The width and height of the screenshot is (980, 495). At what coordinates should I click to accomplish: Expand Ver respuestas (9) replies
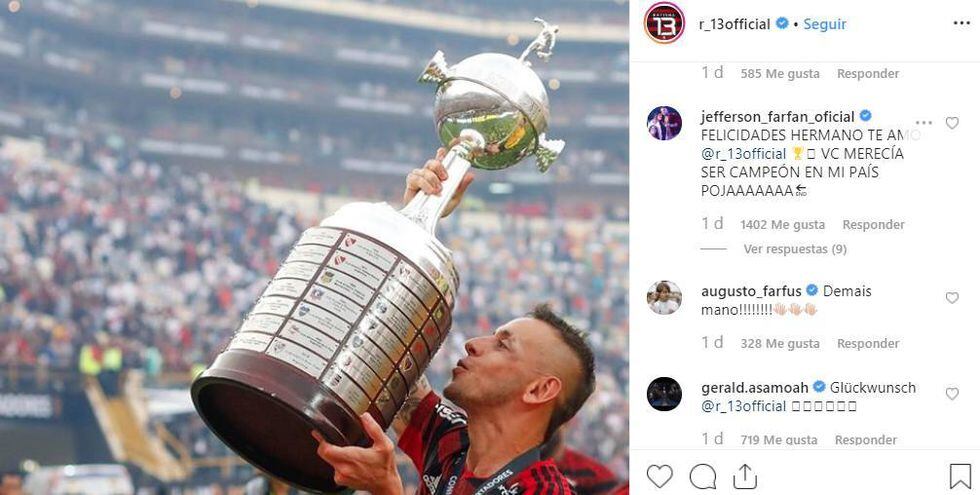coord(795,249)
